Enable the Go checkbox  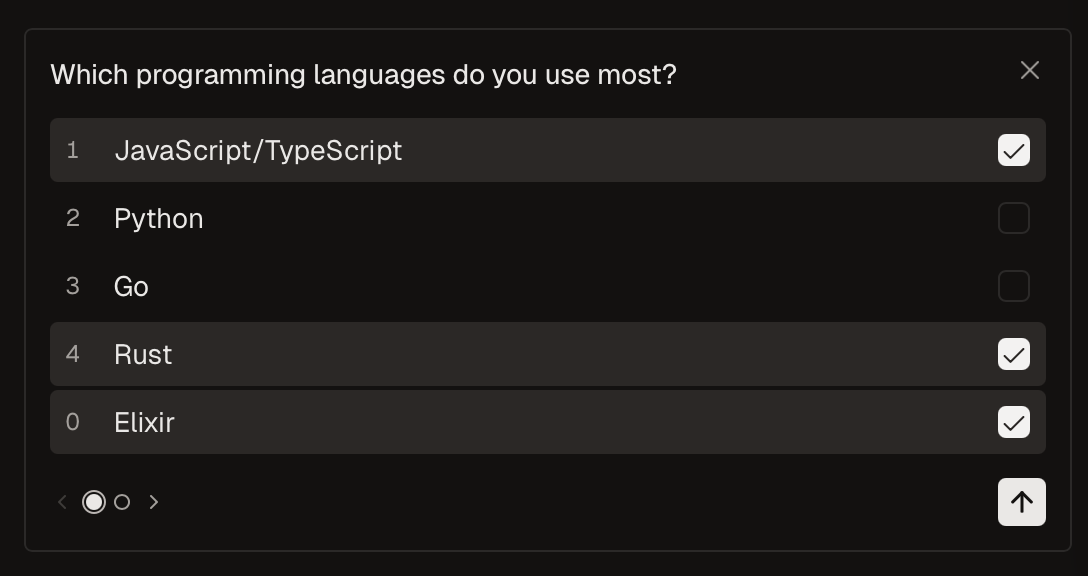(1013, 286)
